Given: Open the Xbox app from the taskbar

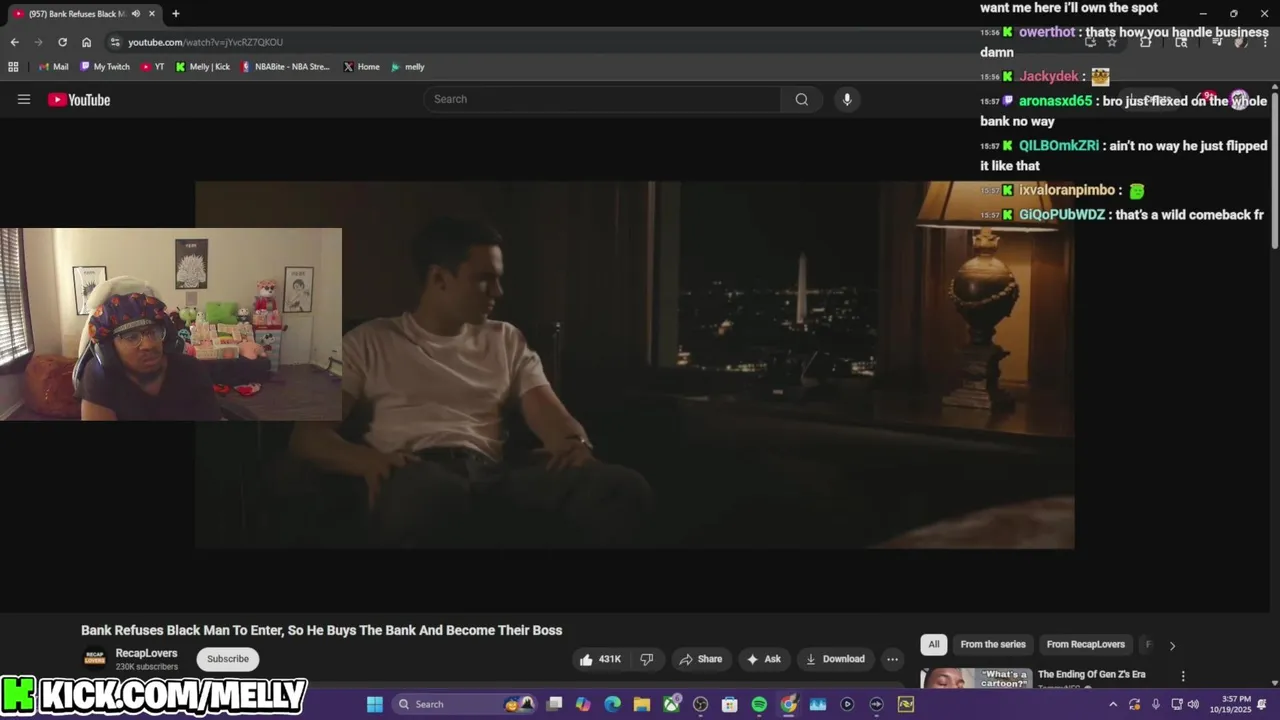Looking at the screenshot, I should [x=671, y=704].
